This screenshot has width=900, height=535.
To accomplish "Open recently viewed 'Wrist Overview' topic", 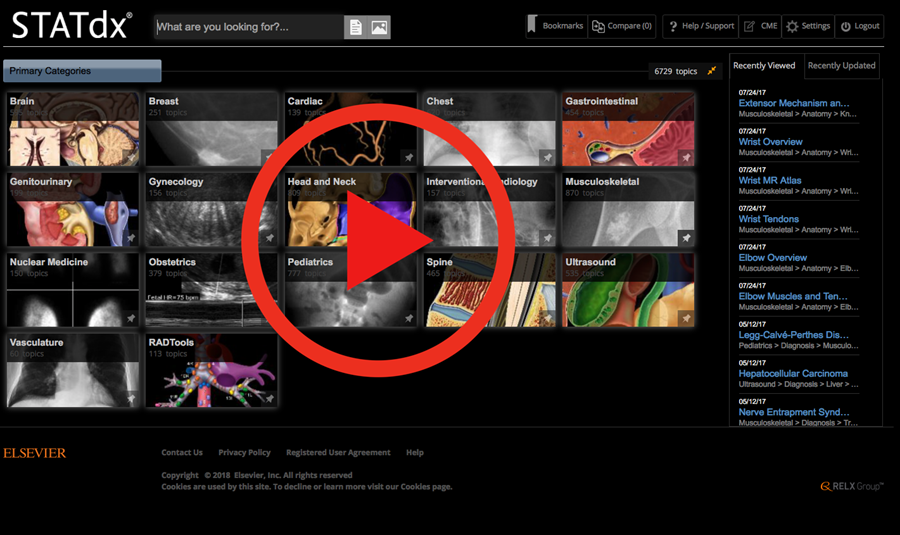I will pyautogui.click(x=770, y=142).
